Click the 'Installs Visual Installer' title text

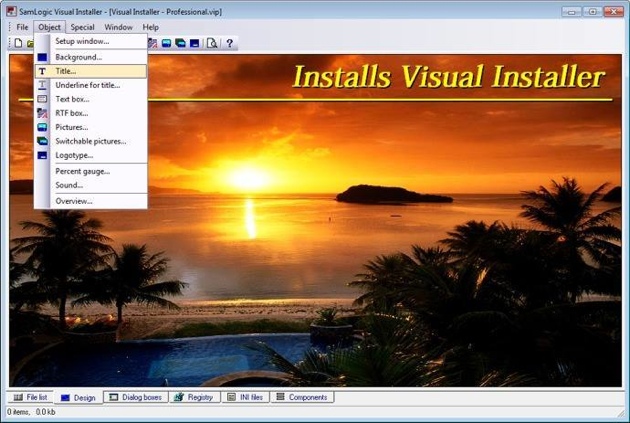[x=449, y=76]
